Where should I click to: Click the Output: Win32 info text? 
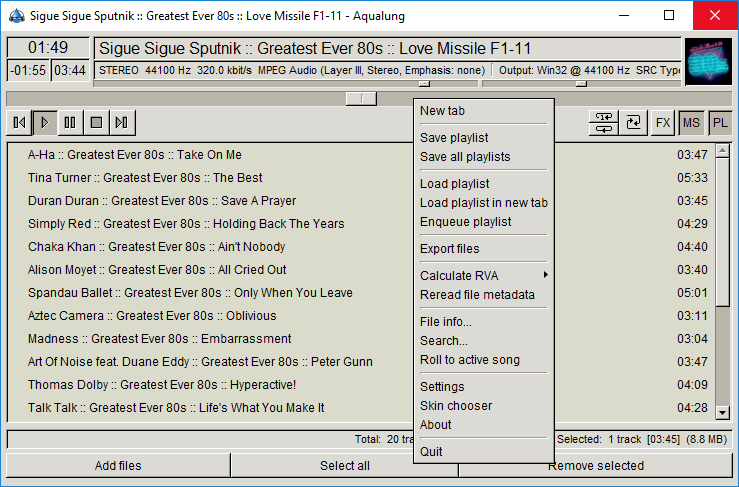pyautogui.click(x=589, y=71)
